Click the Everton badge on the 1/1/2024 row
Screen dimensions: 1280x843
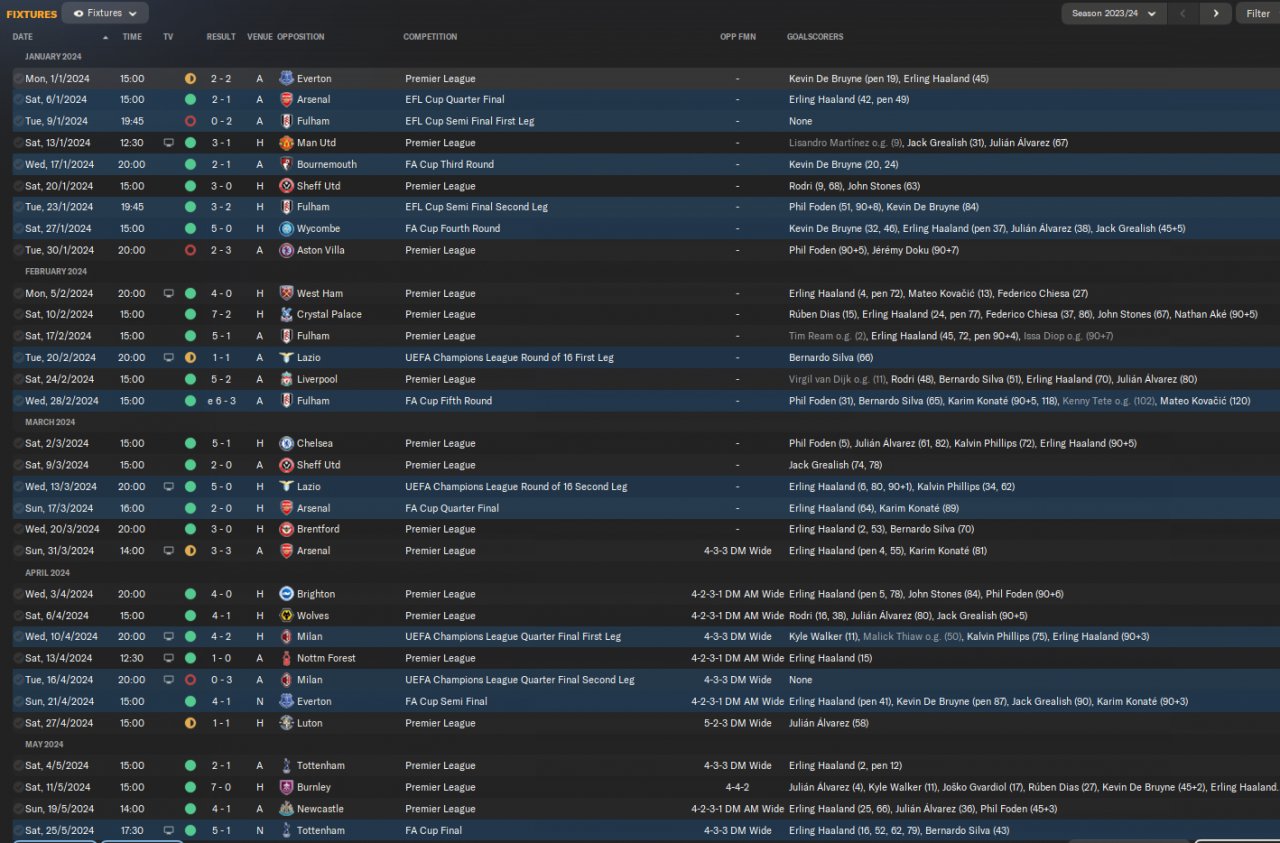(x=286, y=78)
